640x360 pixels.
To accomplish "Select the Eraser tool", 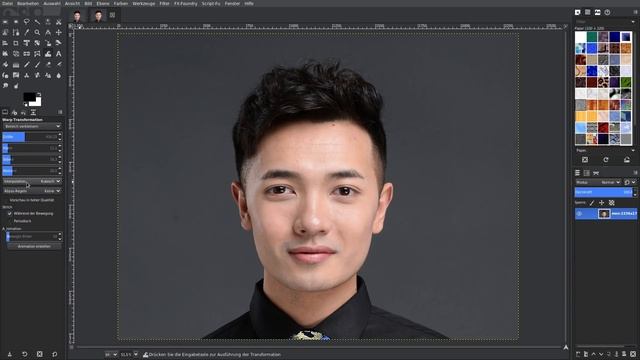I will [48, 64].
